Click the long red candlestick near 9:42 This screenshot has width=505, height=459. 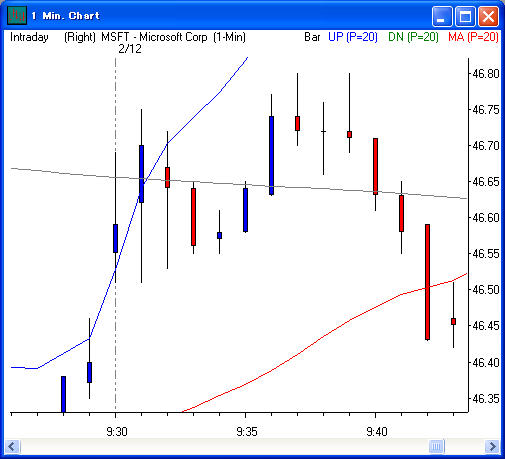pos(427,282)
